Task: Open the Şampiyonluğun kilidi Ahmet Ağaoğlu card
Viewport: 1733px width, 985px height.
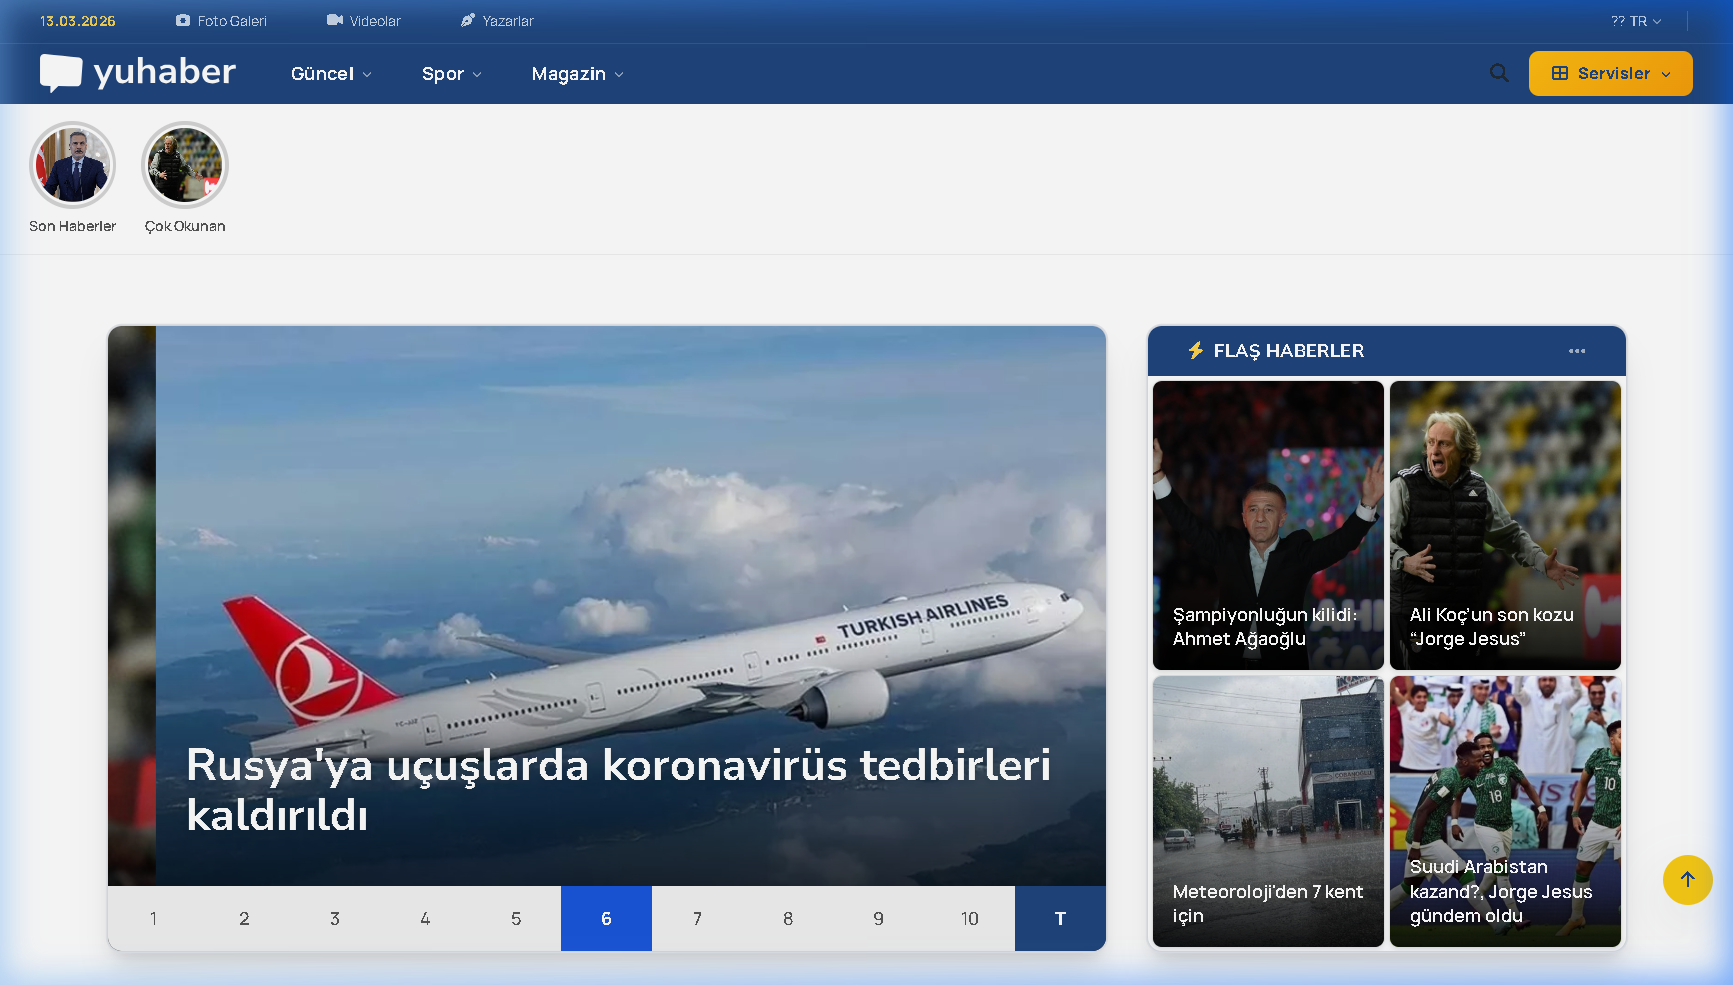Action: click(x=1268, y=526)
